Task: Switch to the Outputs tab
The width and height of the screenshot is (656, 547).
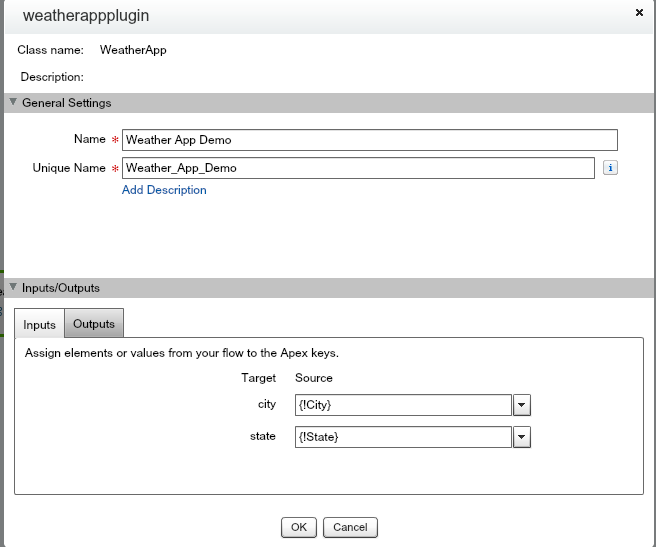Action: [94, 324]
